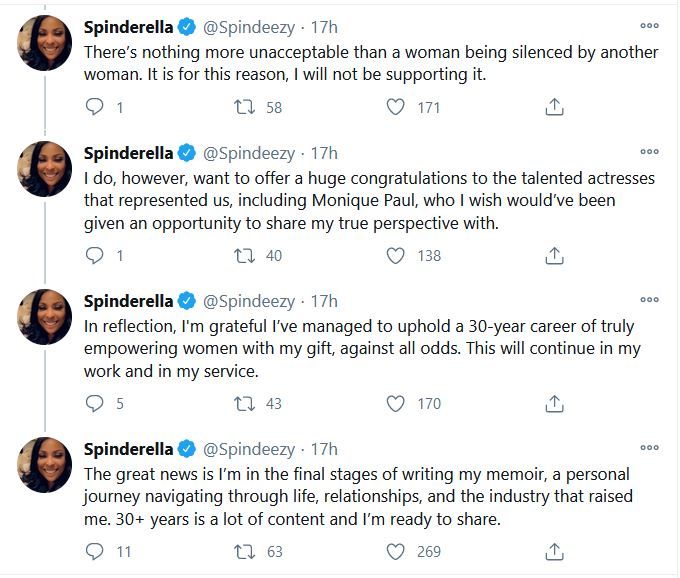
Task: Open the 17h timestamp on the 30-year career tweet
Action: [324, 301]
